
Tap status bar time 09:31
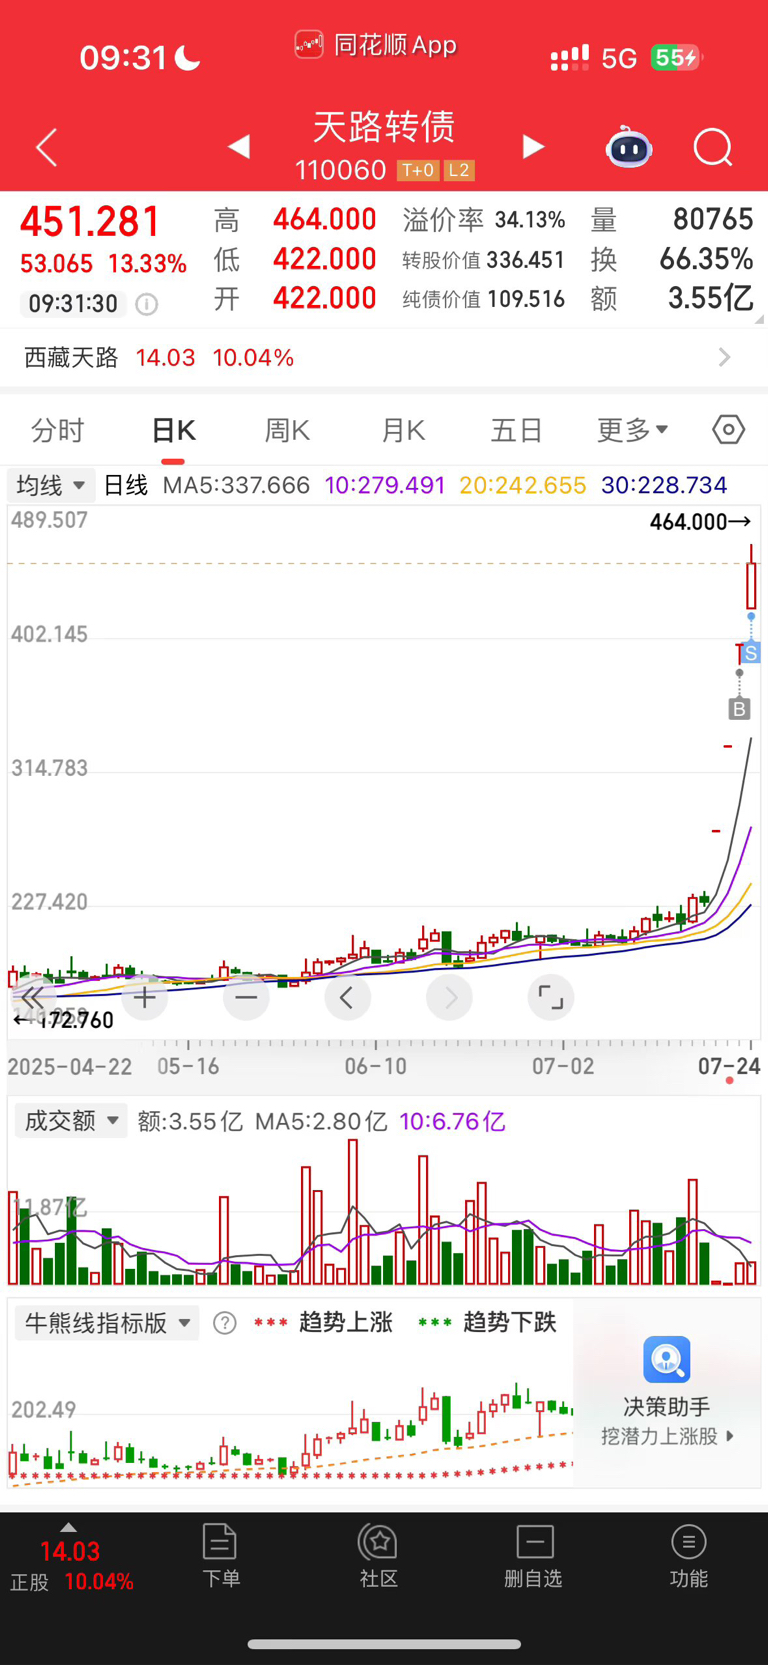[123, 58]
